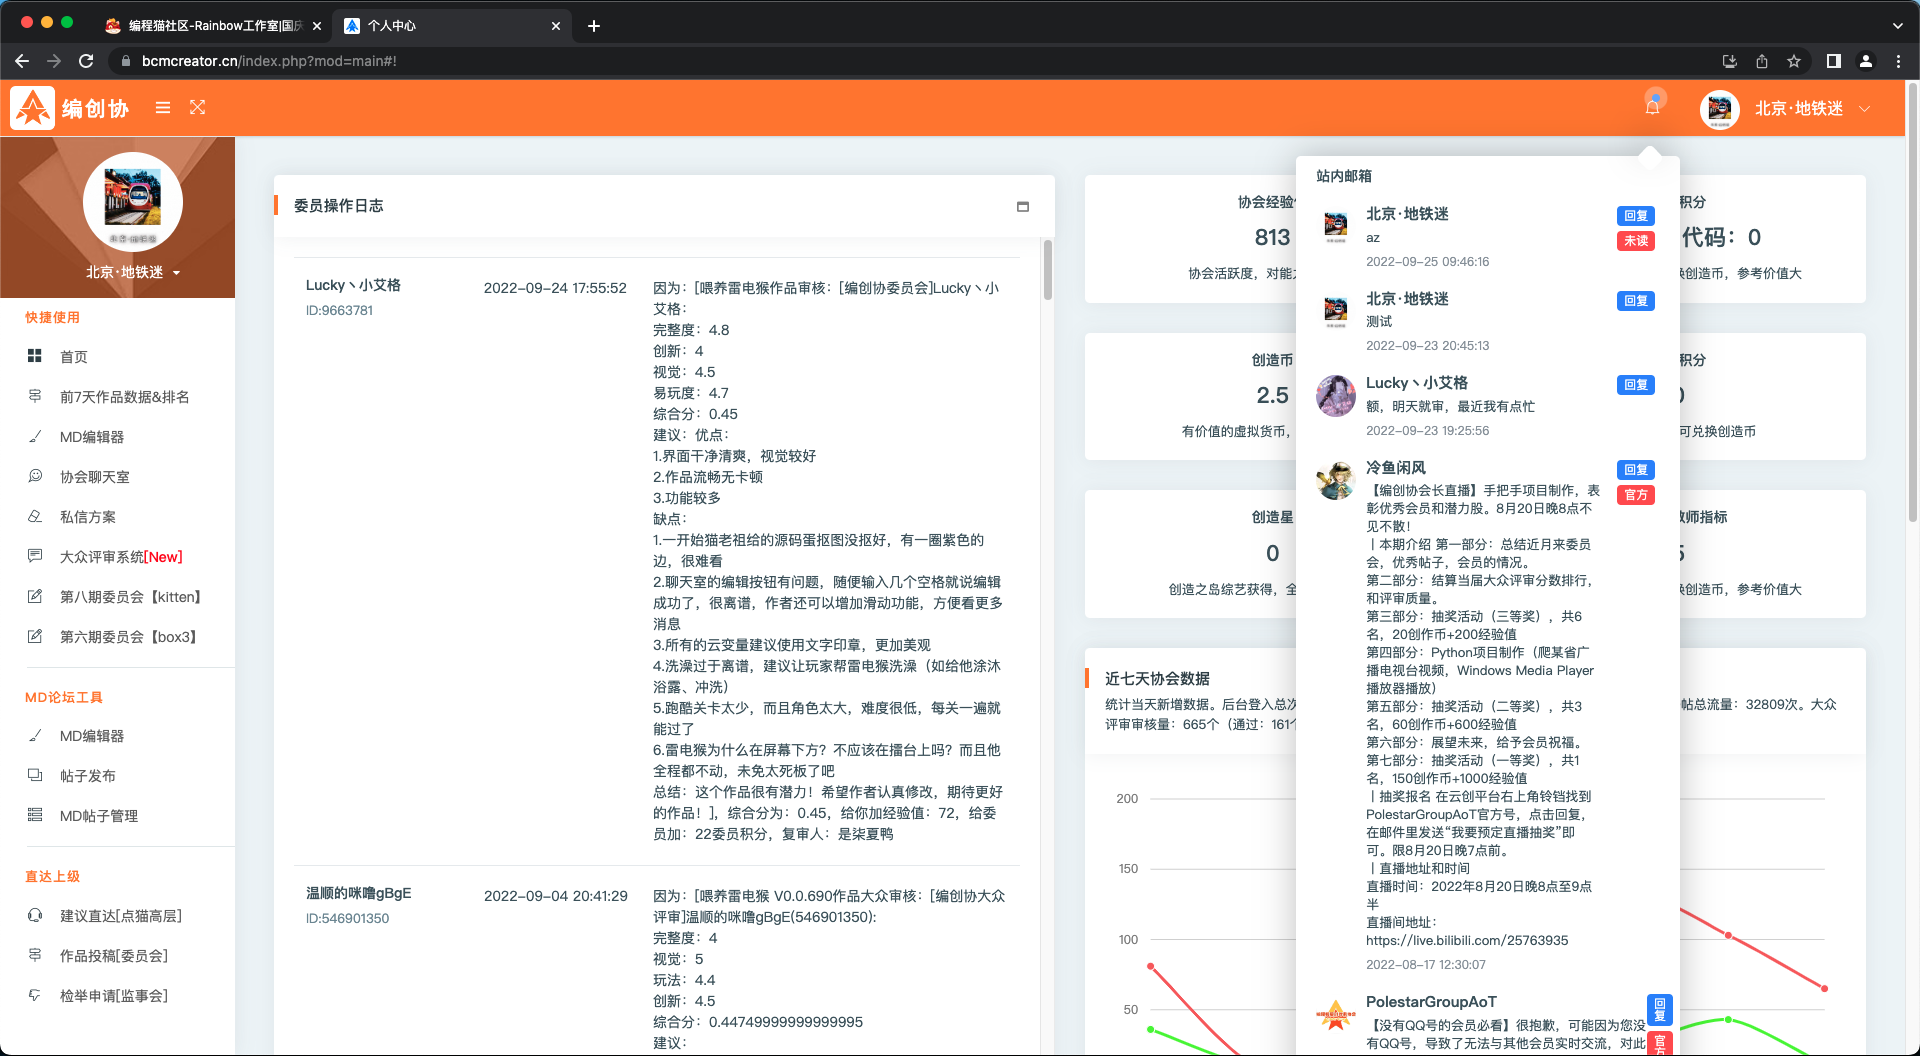Open 协会聊天室 in the sidebar
The height and width of the screenshot is (1056, 1920).
(x=95, y=477)
